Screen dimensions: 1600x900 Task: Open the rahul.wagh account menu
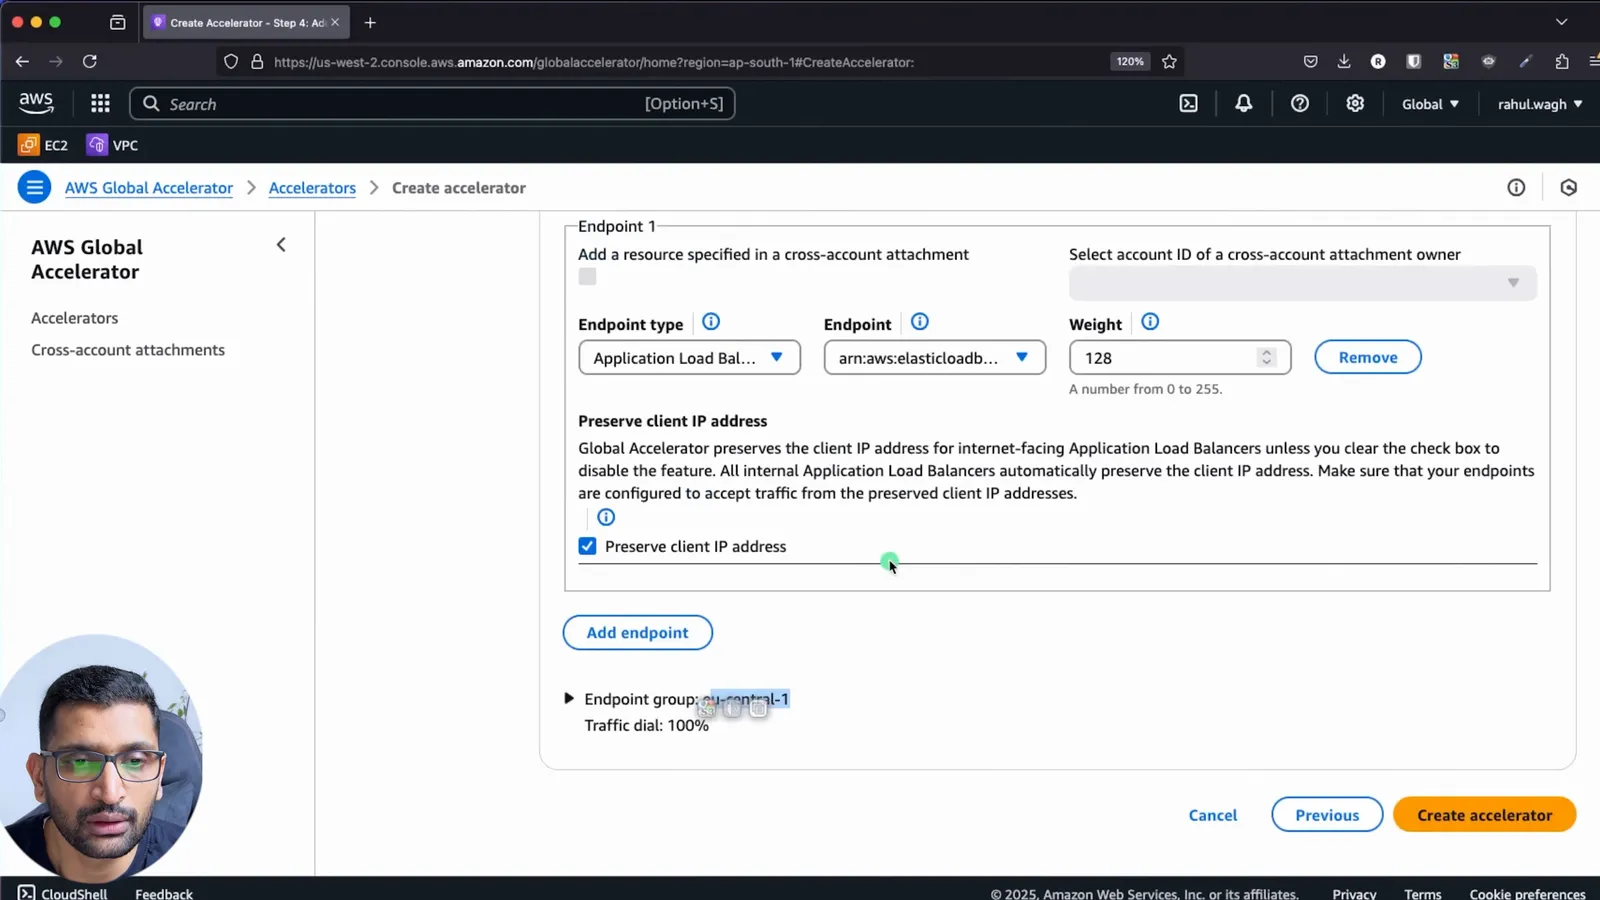pos(1540,104)
